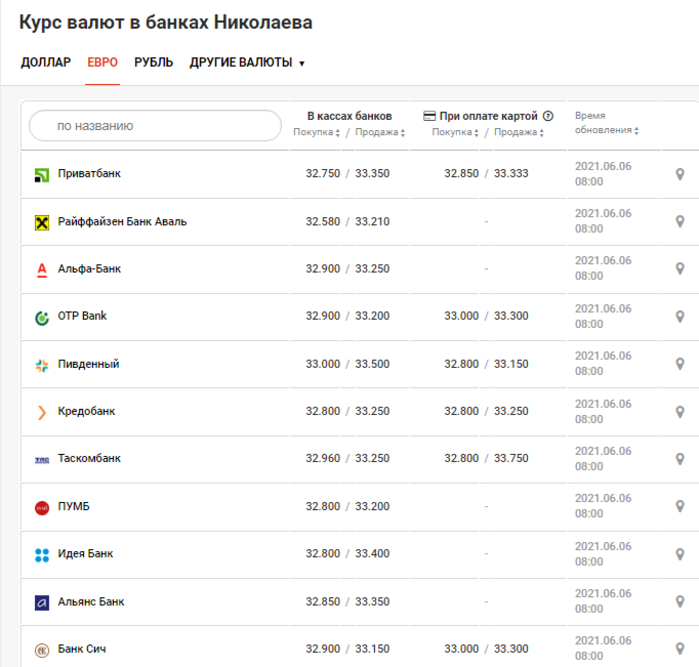Open map pin for Кредобанк row

(x=680, y=412)
